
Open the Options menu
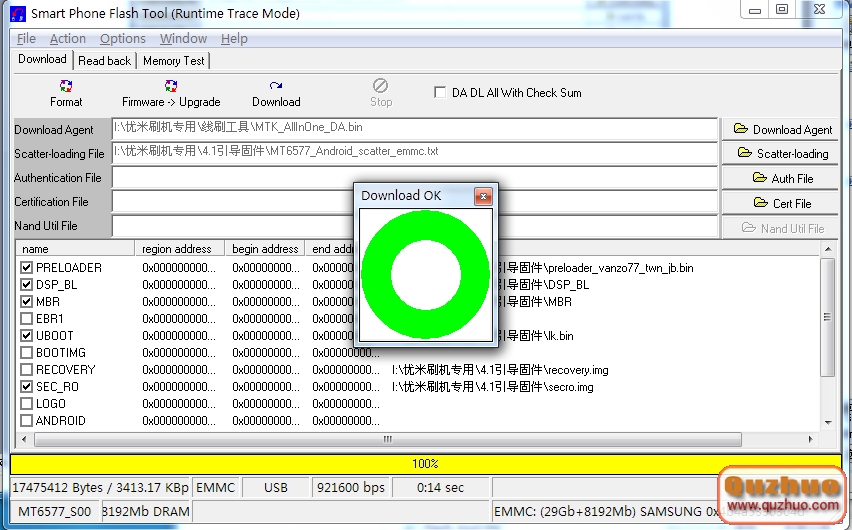(123, 39)
